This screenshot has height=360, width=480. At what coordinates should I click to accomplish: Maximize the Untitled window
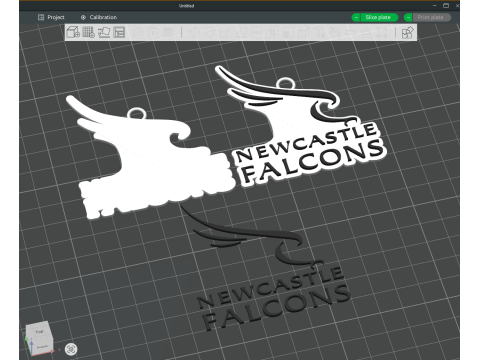click(x=446, y=5)
